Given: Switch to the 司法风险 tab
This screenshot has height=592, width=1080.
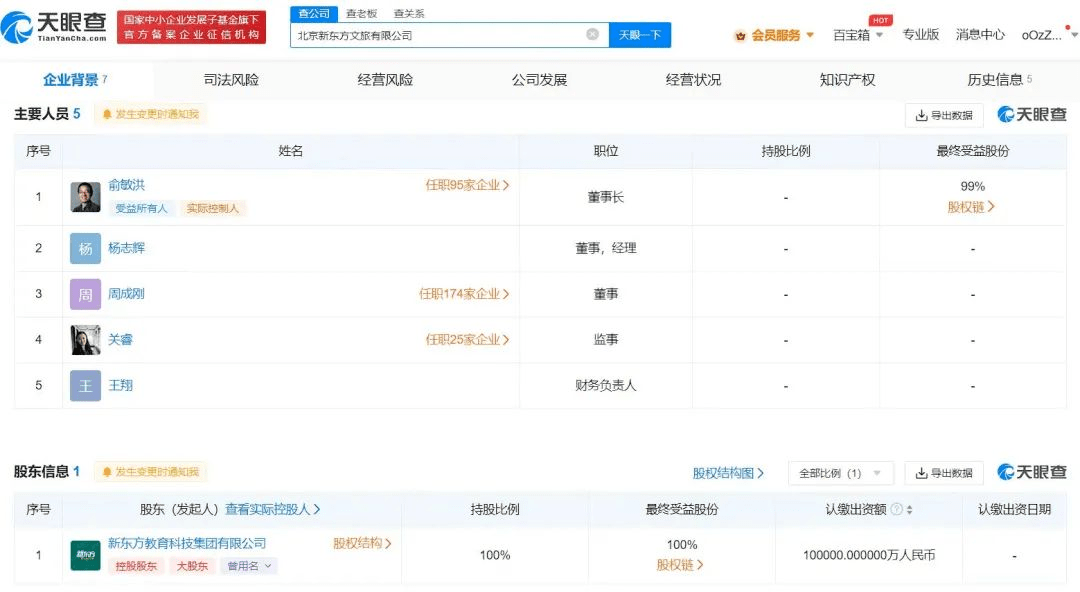Looking at the screenshot, I should point(231,80).
